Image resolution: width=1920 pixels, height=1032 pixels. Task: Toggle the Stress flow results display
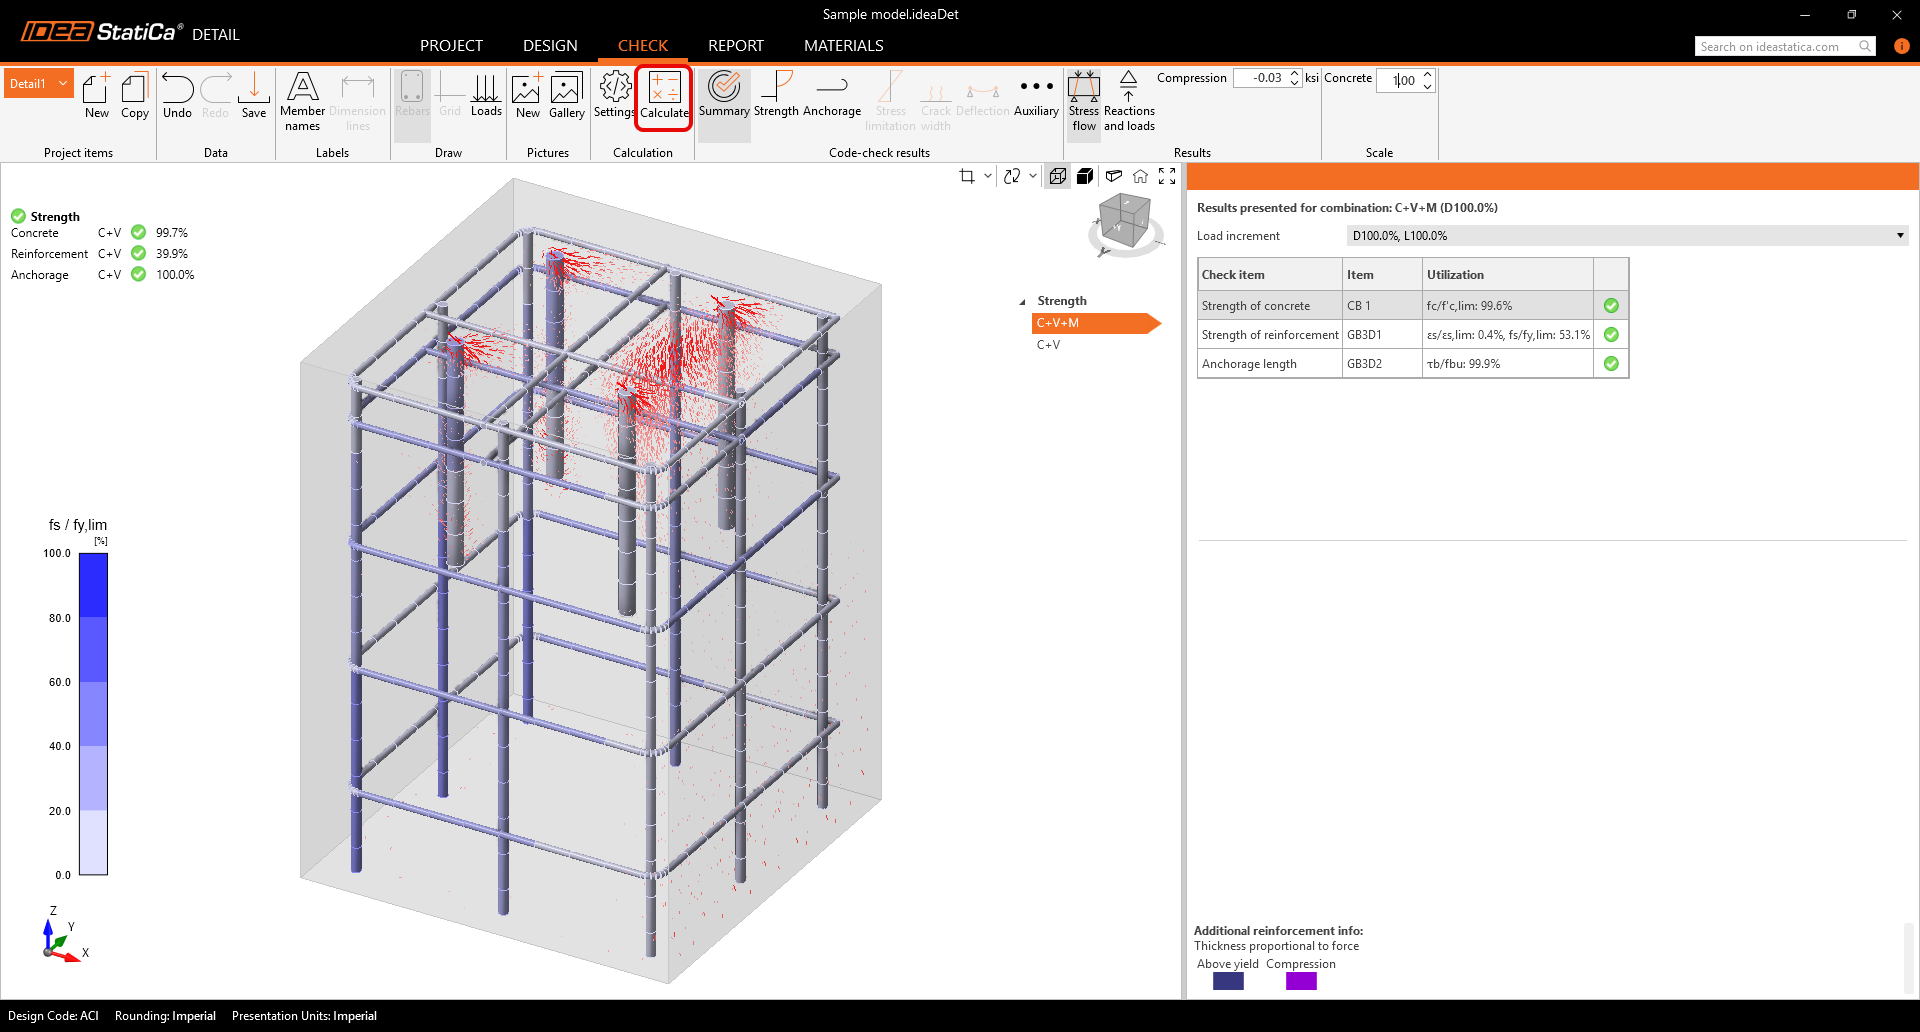1083,100
